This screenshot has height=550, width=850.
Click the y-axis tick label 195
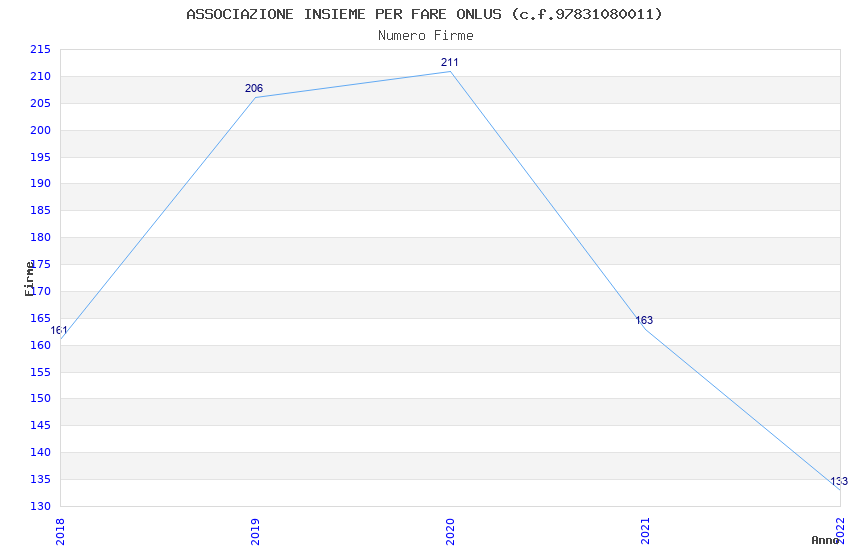(40, 157)
